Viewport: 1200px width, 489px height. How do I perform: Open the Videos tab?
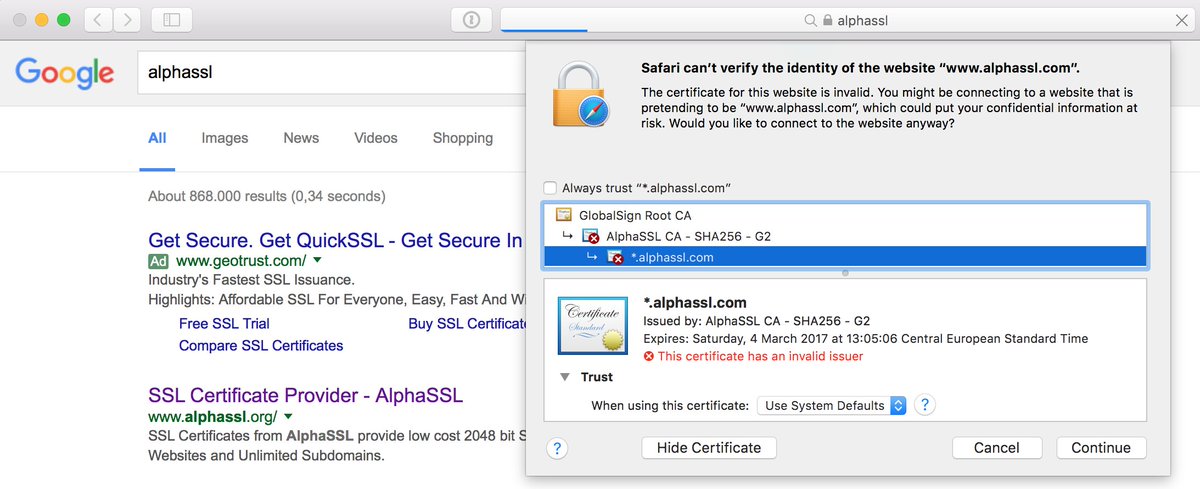[x=376, y=138]
